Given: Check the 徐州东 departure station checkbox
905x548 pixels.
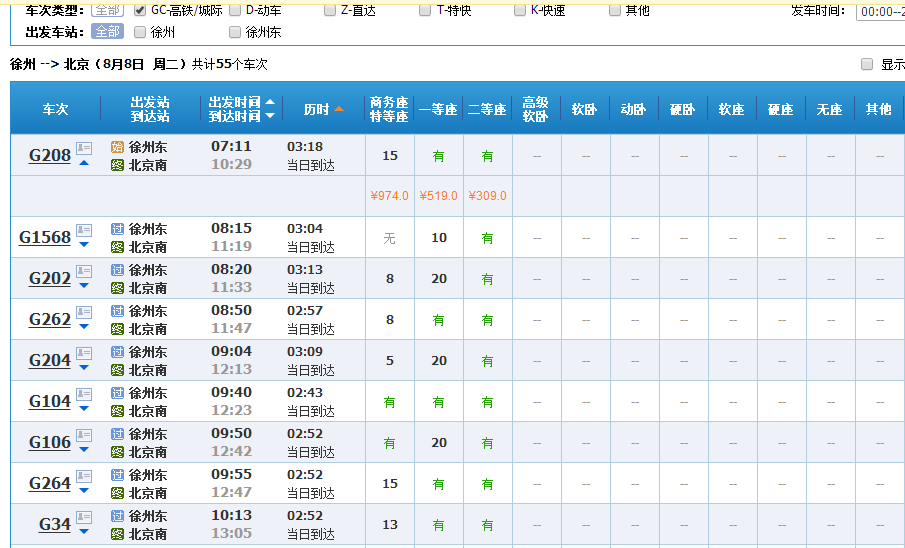Looking at the screenshot, I should (x=235, y=32).
